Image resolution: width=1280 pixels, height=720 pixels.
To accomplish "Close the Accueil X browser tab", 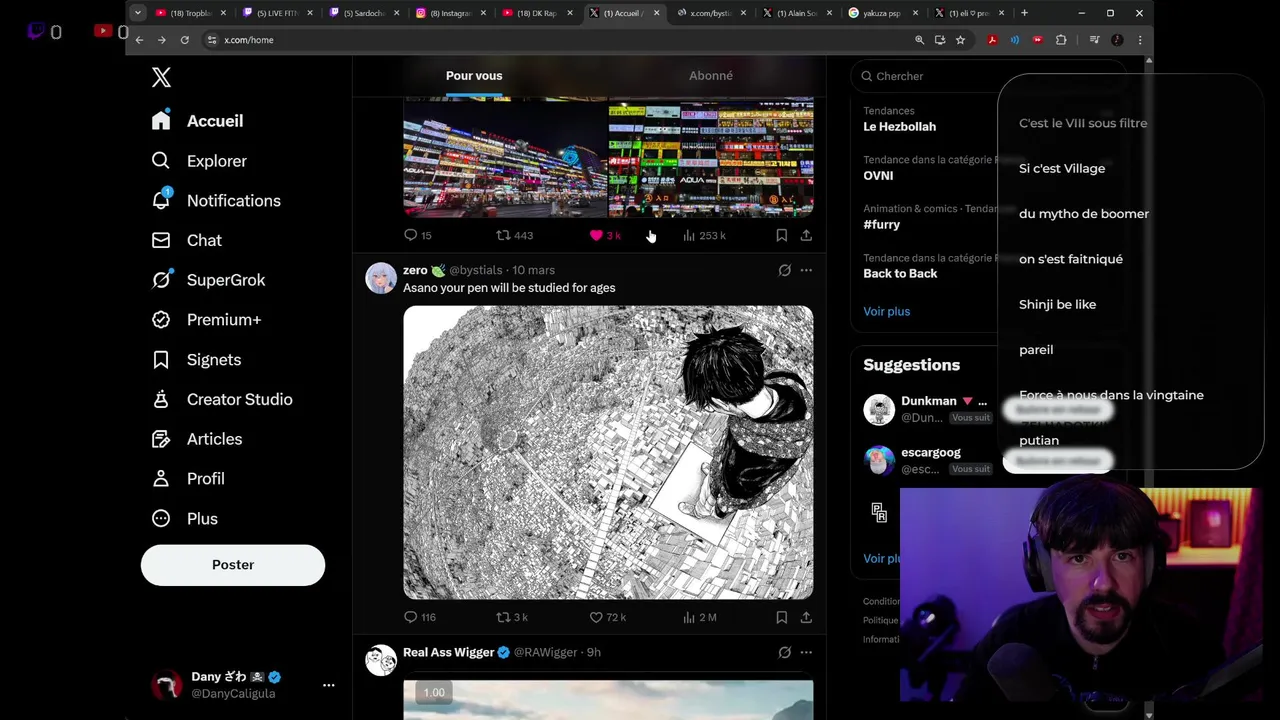I will click(656, 13).
